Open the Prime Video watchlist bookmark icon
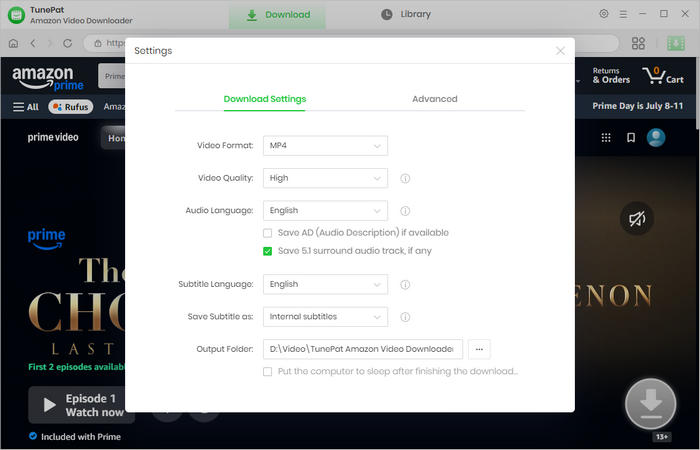 [631, 138]
